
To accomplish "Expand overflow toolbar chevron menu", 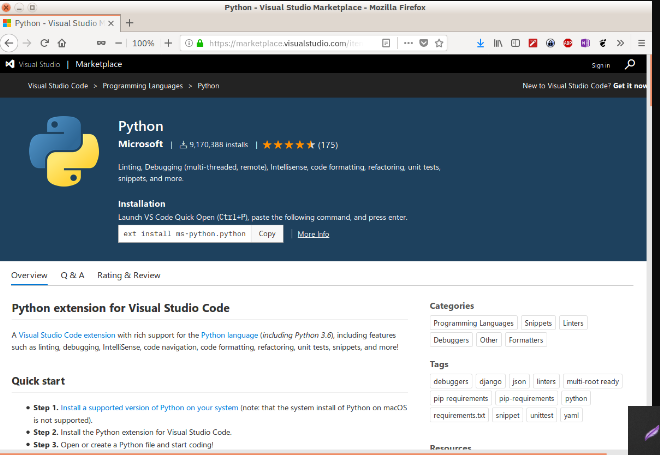I will pyautogui.click(x=620, y=43).
